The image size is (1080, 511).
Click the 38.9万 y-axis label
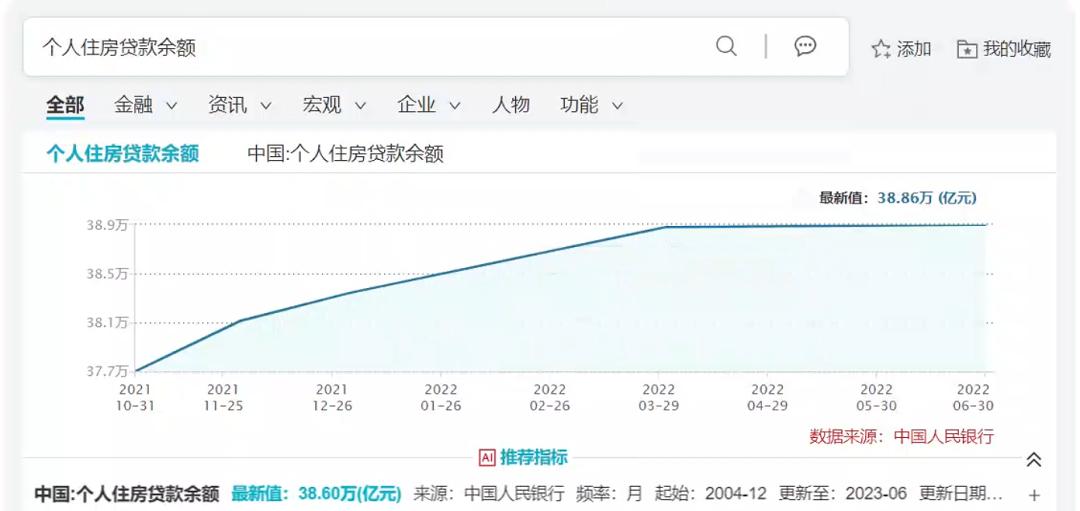click(x=107, y=225)
